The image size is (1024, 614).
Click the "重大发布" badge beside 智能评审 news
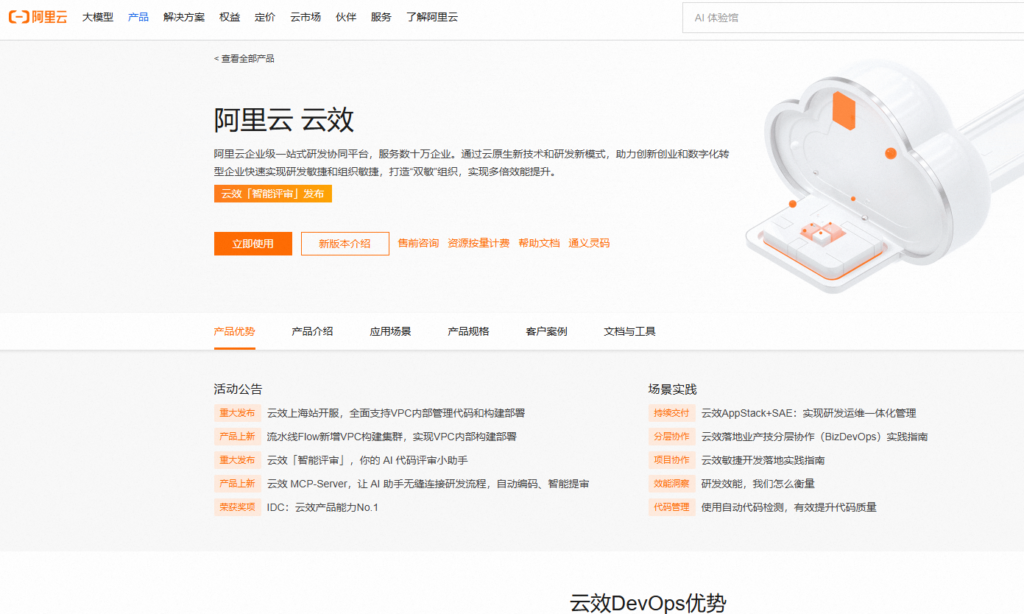[x=237, y=460]
